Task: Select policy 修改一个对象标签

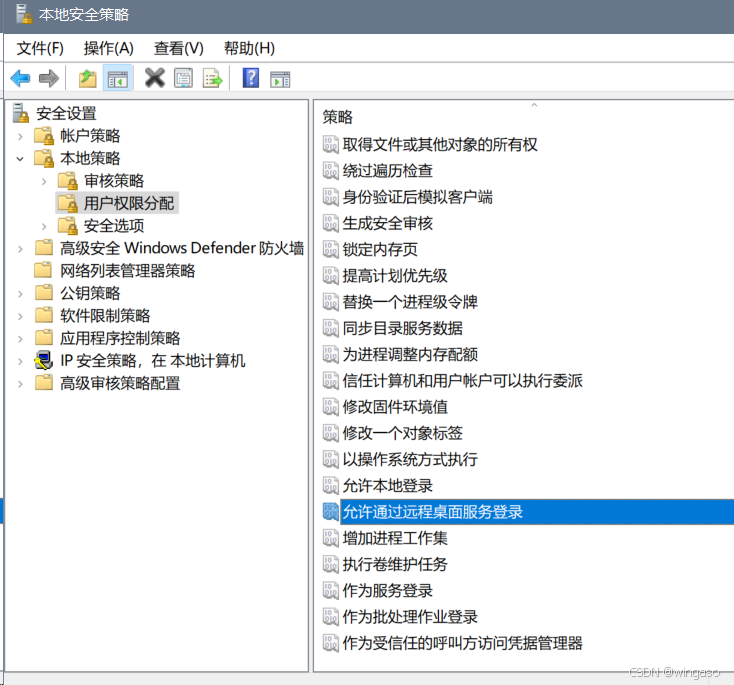Action: tap(403, 433)
